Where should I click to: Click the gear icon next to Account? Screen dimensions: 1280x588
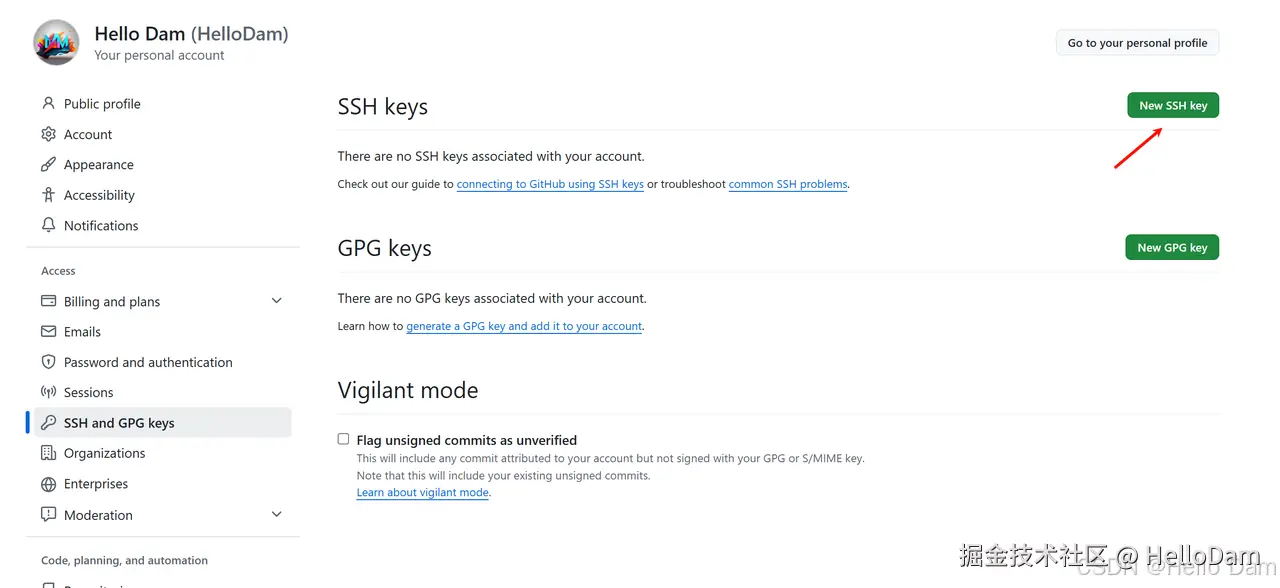point(48,134)
